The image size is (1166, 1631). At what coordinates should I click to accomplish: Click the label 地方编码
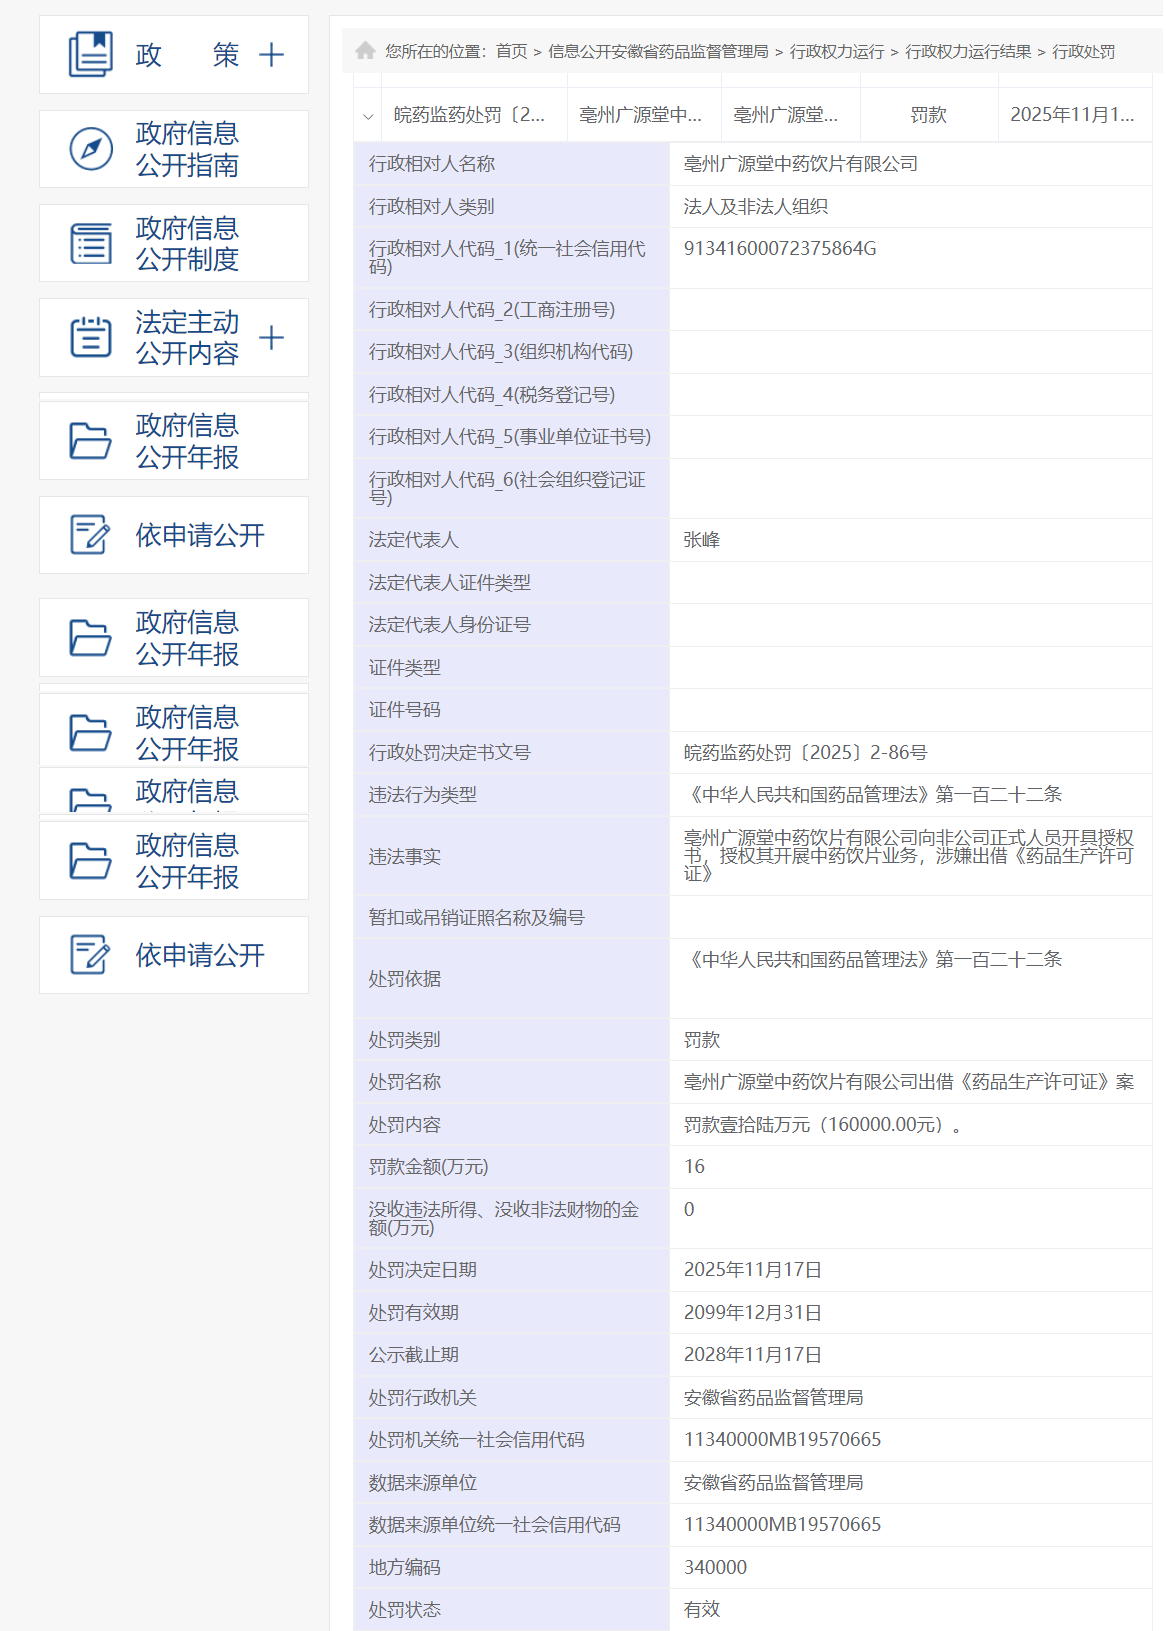tap(405, 1568)
